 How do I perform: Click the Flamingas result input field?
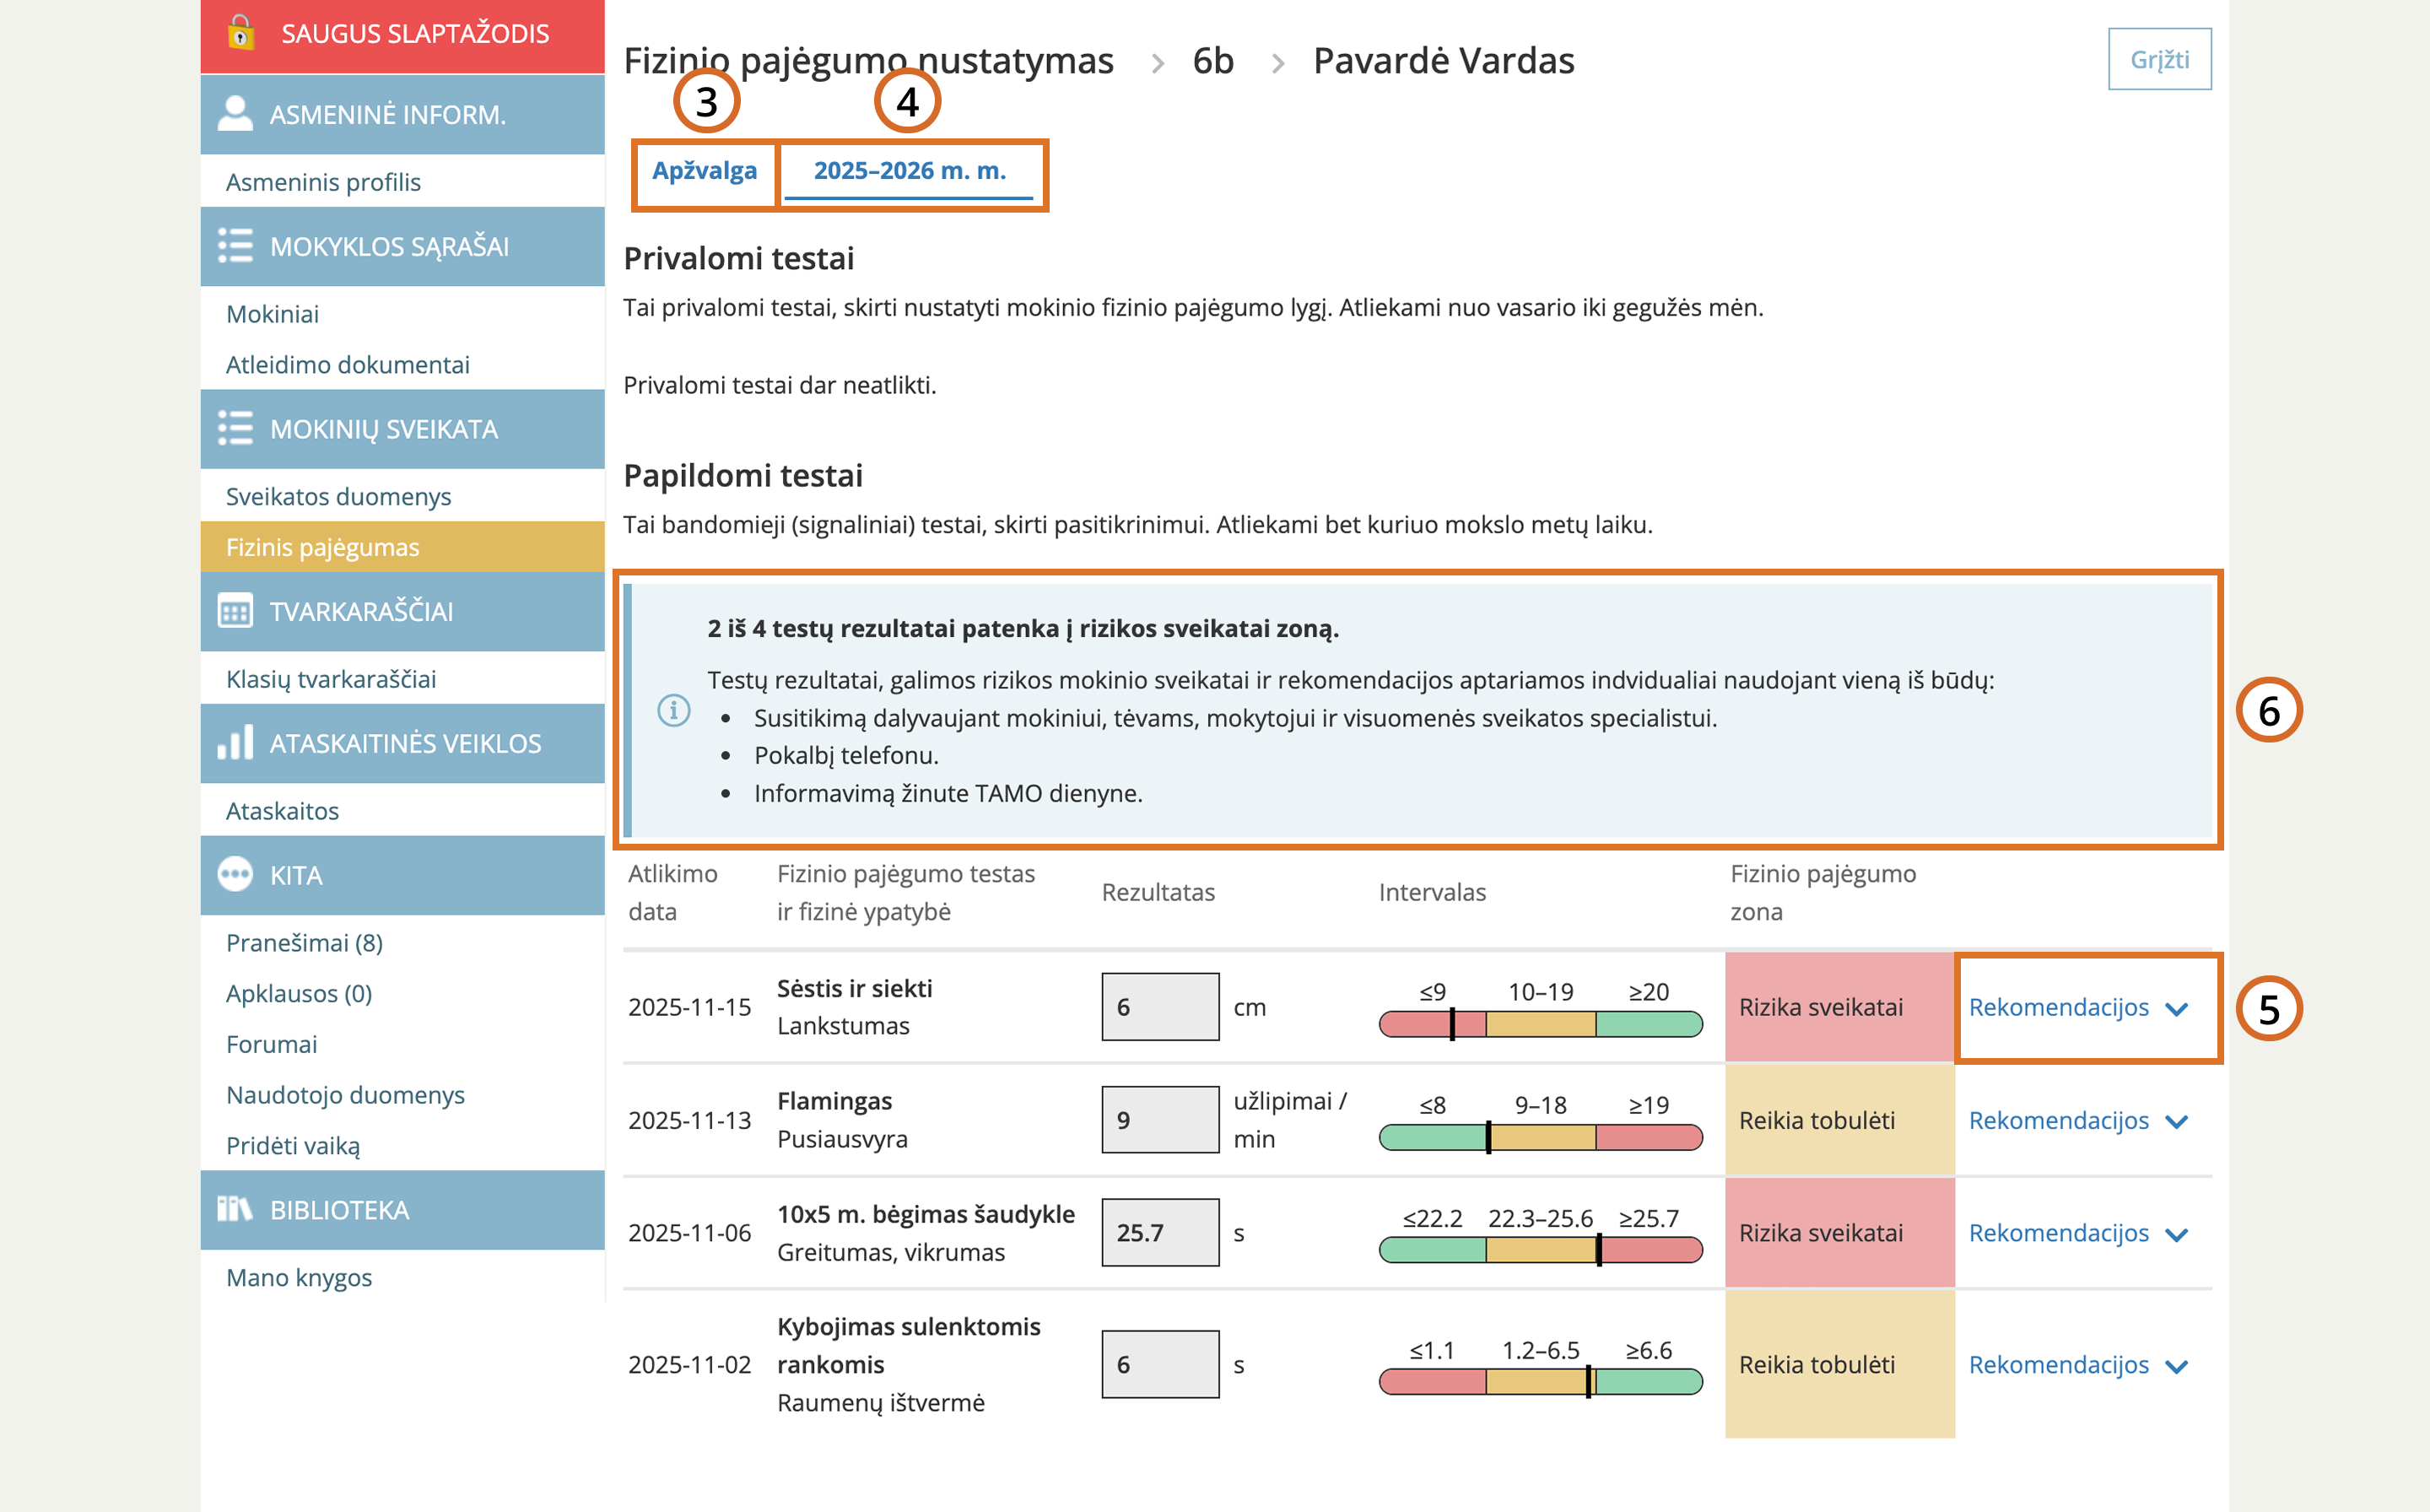point(1160,1120)
